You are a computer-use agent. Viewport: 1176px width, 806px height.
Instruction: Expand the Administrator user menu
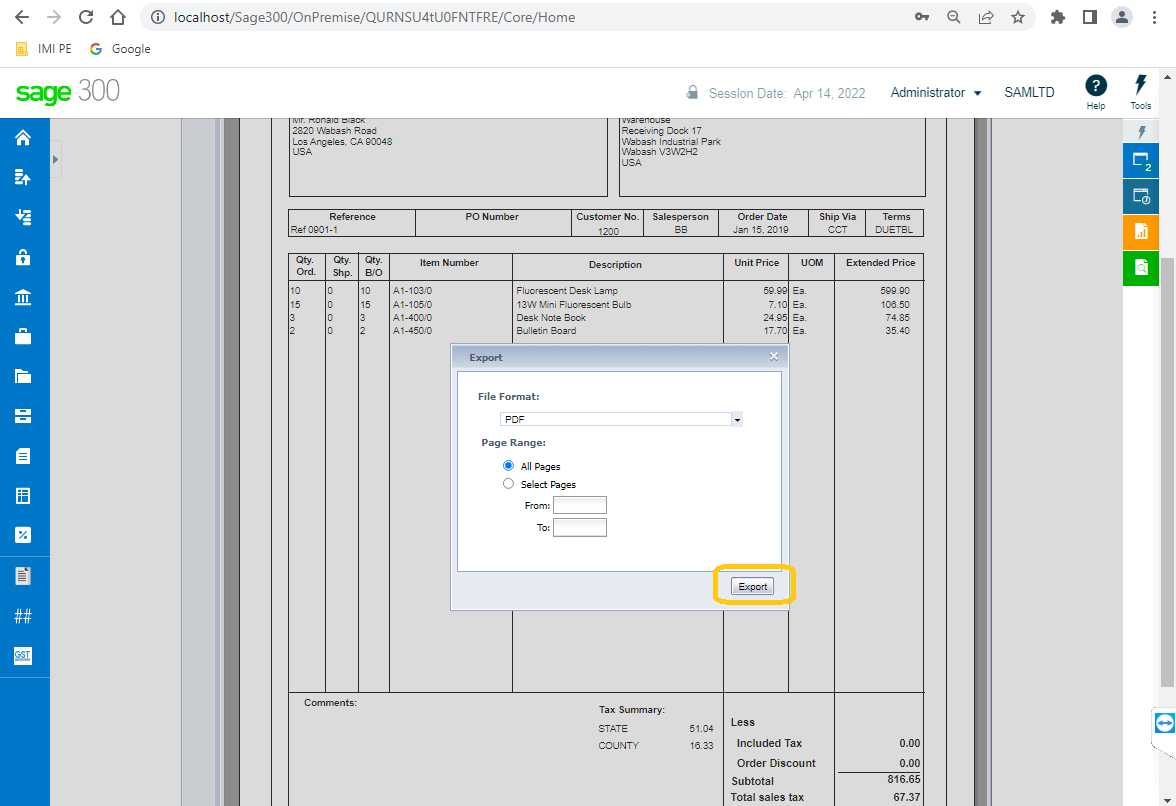[935, 92]
